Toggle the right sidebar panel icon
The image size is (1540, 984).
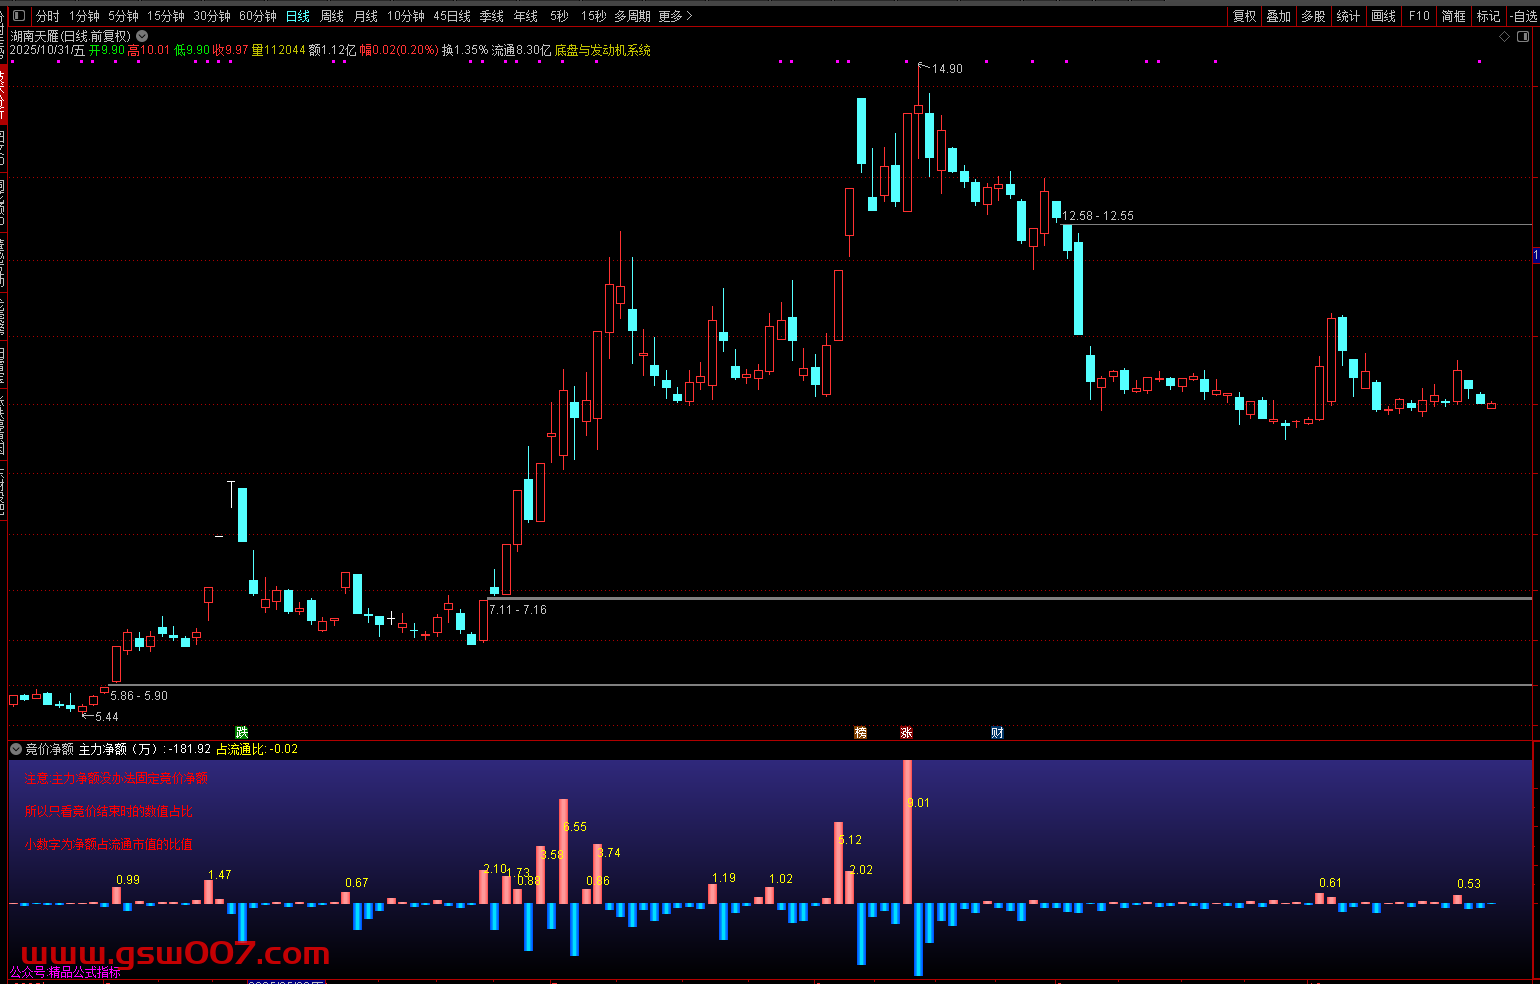tap(1523, 36)
